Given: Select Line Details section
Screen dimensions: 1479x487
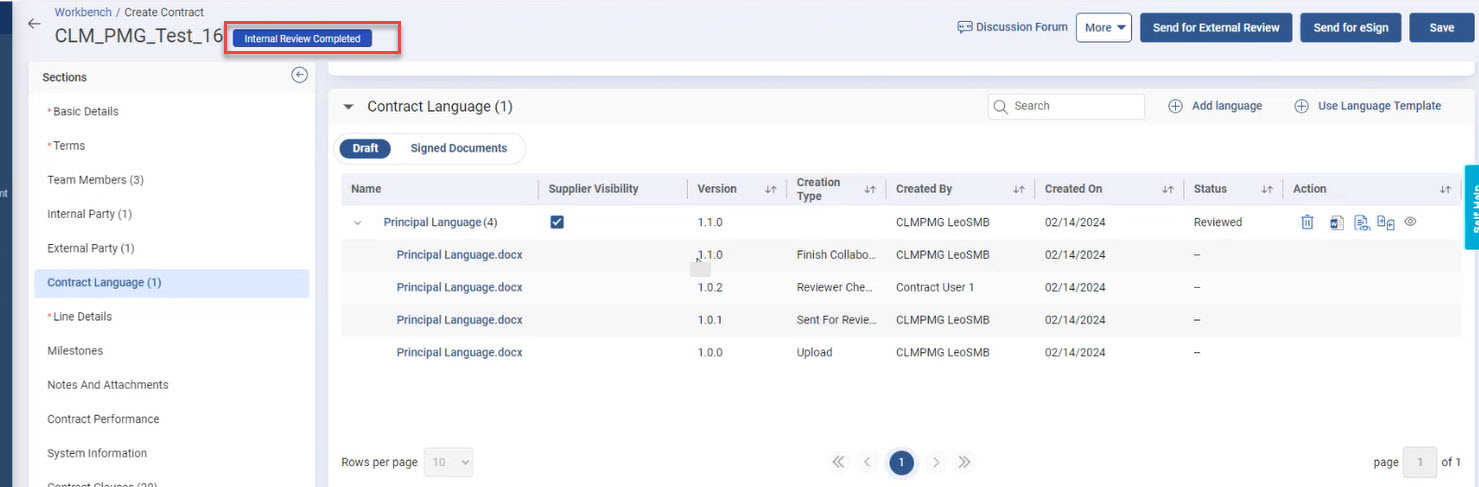Looking at the screenshot, I should pyautogui.click(x=82, y=317).
